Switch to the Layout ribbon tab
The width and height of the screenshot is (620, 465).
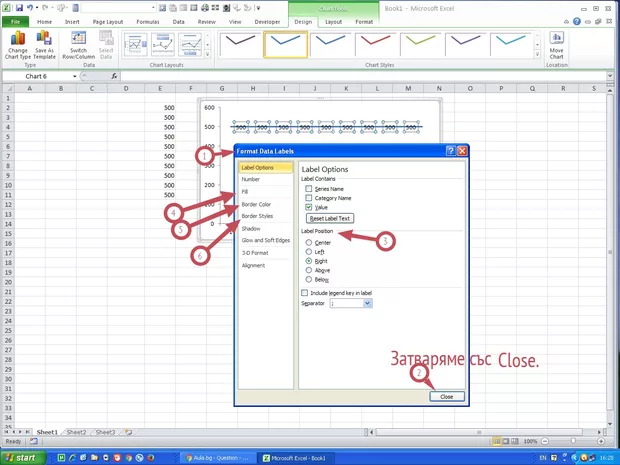[336, 20]
